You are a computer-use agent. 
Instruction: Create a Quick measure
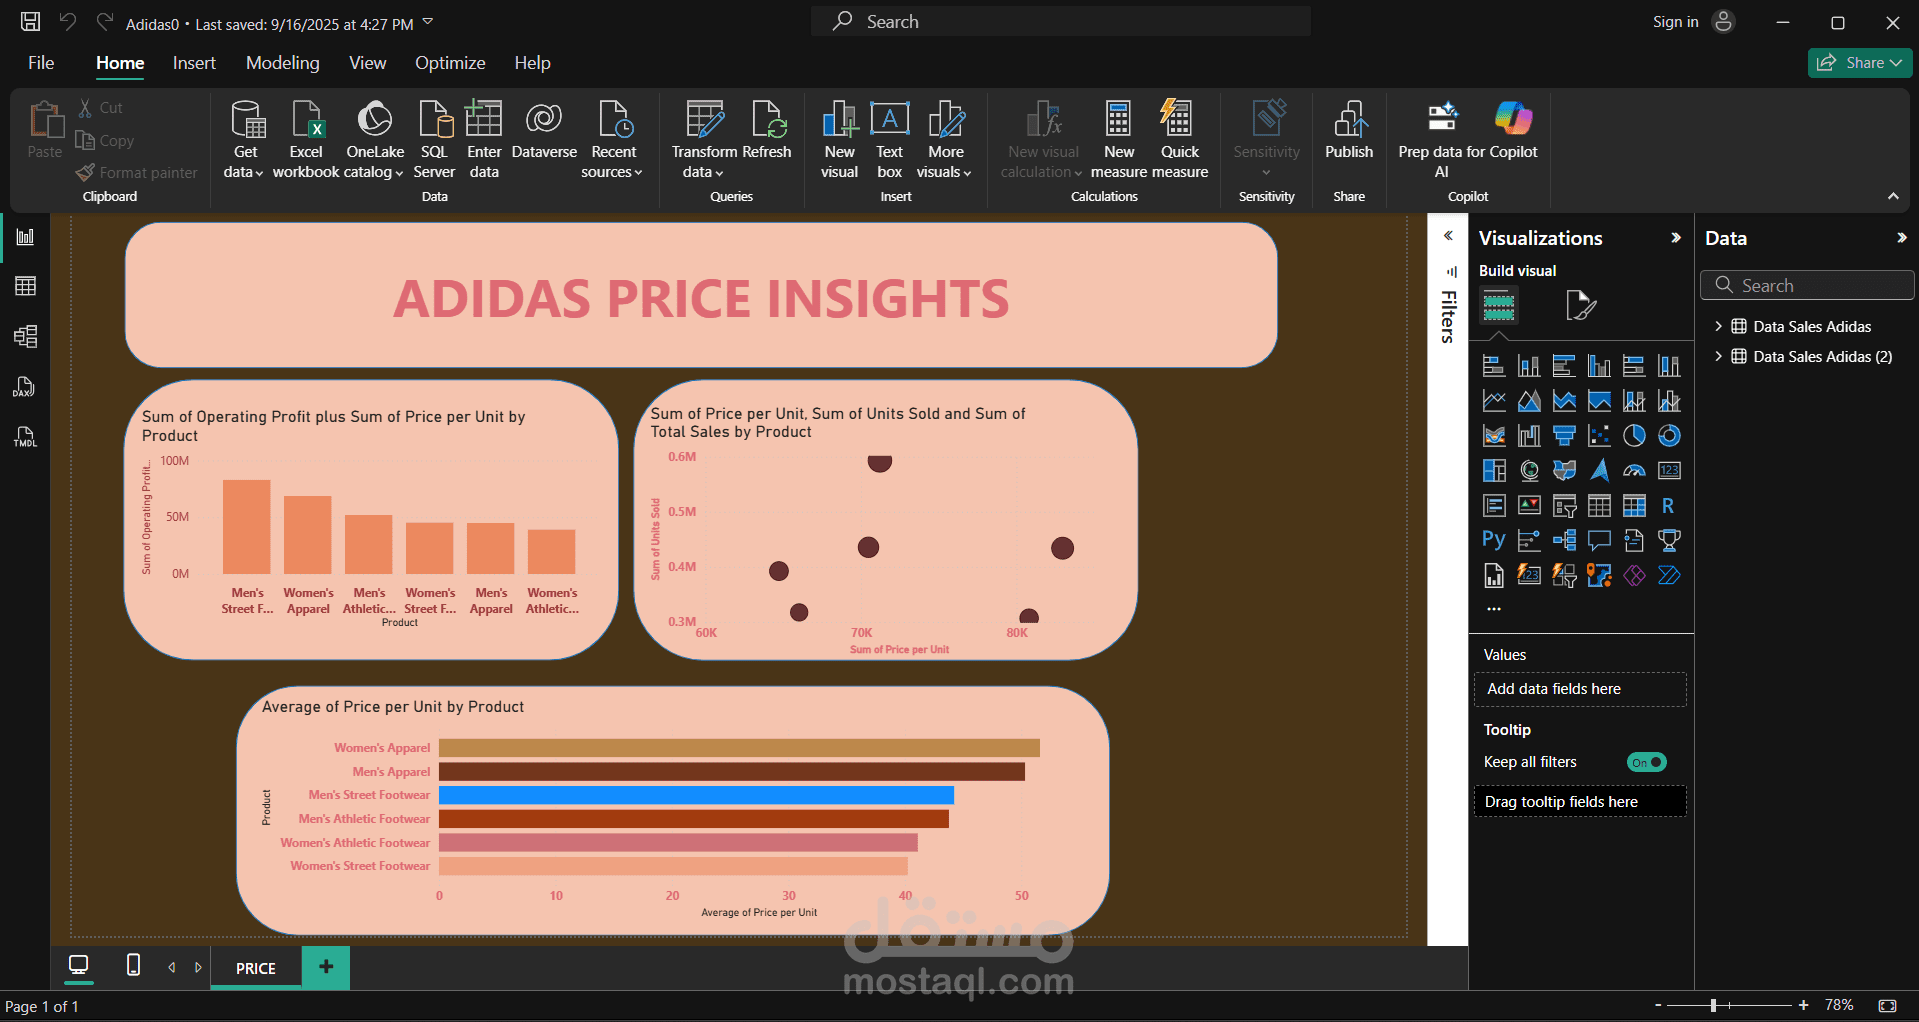click(x=1180, y=140)
